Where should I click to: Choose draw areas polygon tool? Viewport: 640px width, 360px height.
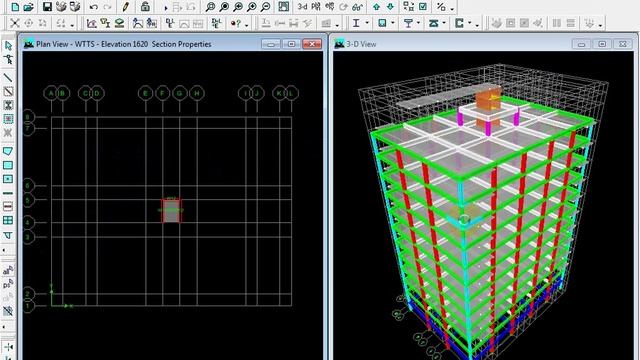tap(8, 151)
